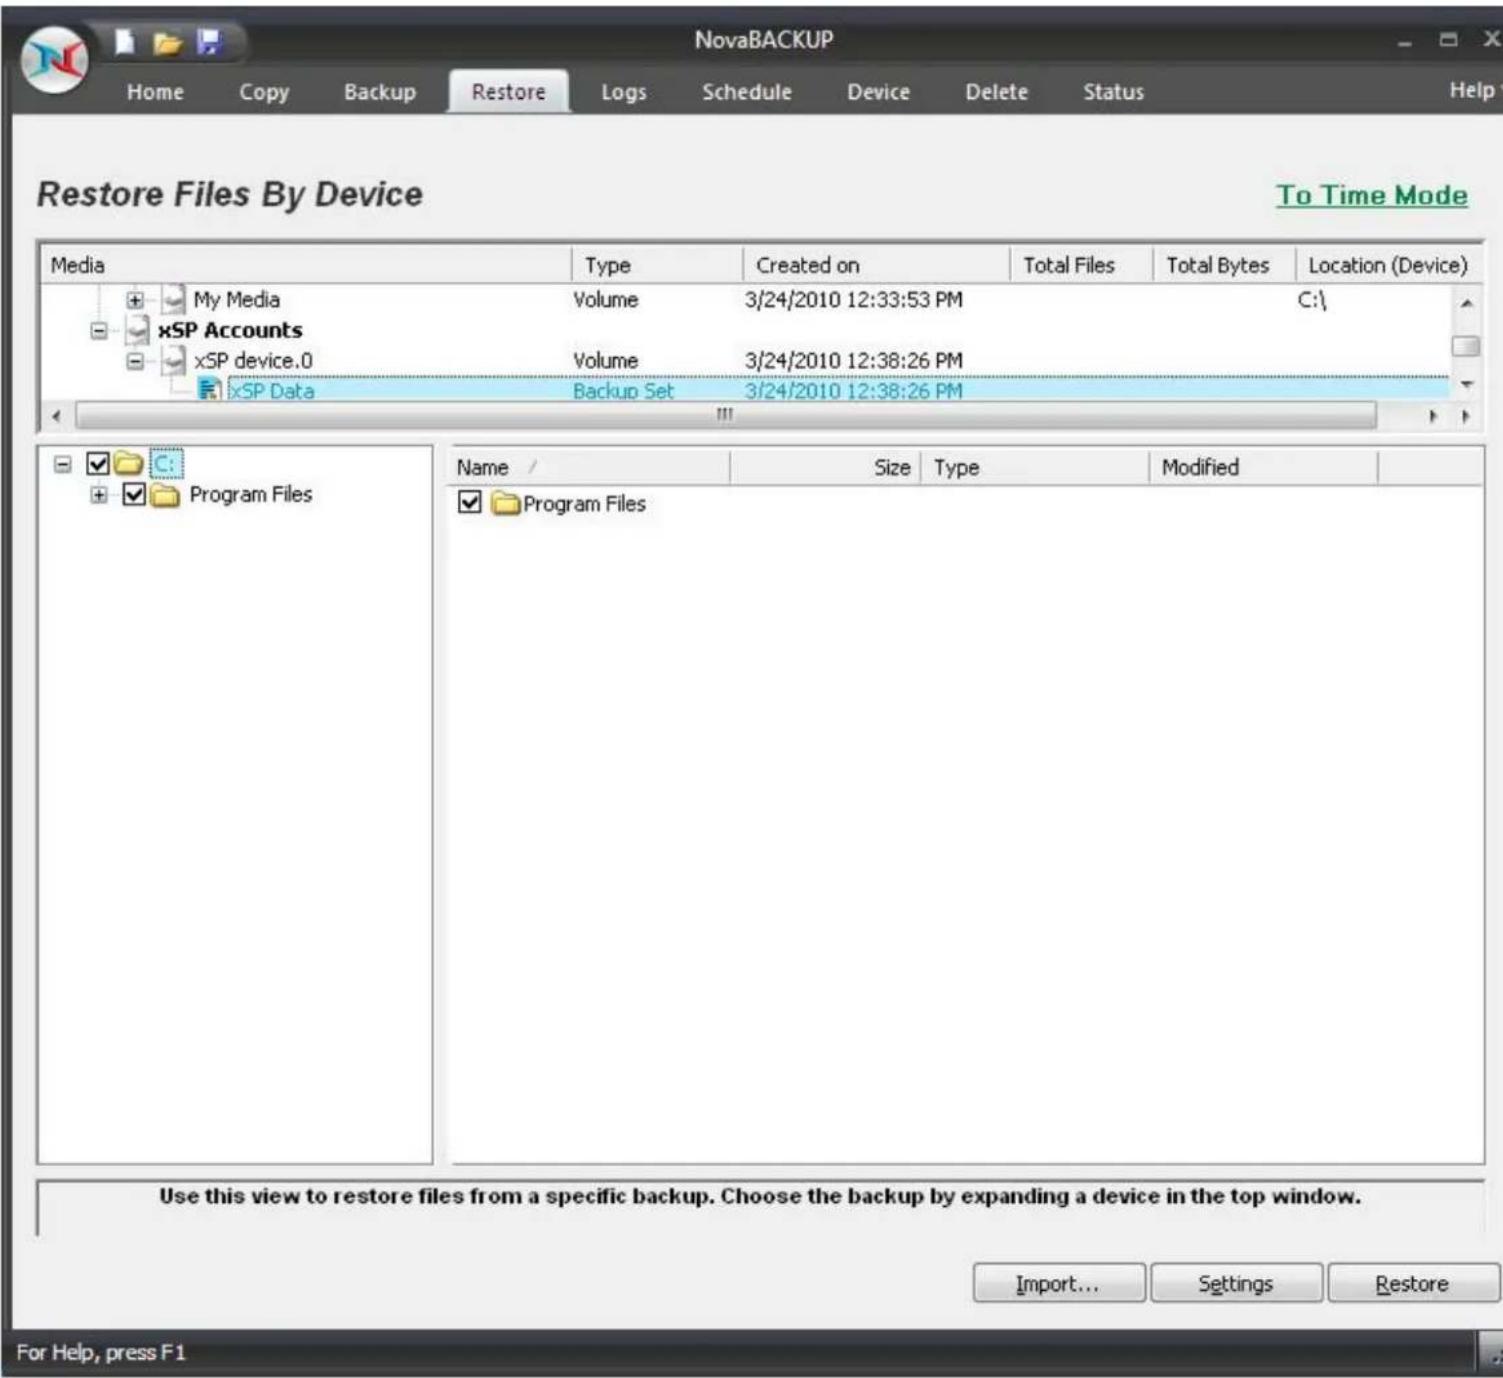Select the C: label in tree
1503x1378 pixels.
[166, 463]
